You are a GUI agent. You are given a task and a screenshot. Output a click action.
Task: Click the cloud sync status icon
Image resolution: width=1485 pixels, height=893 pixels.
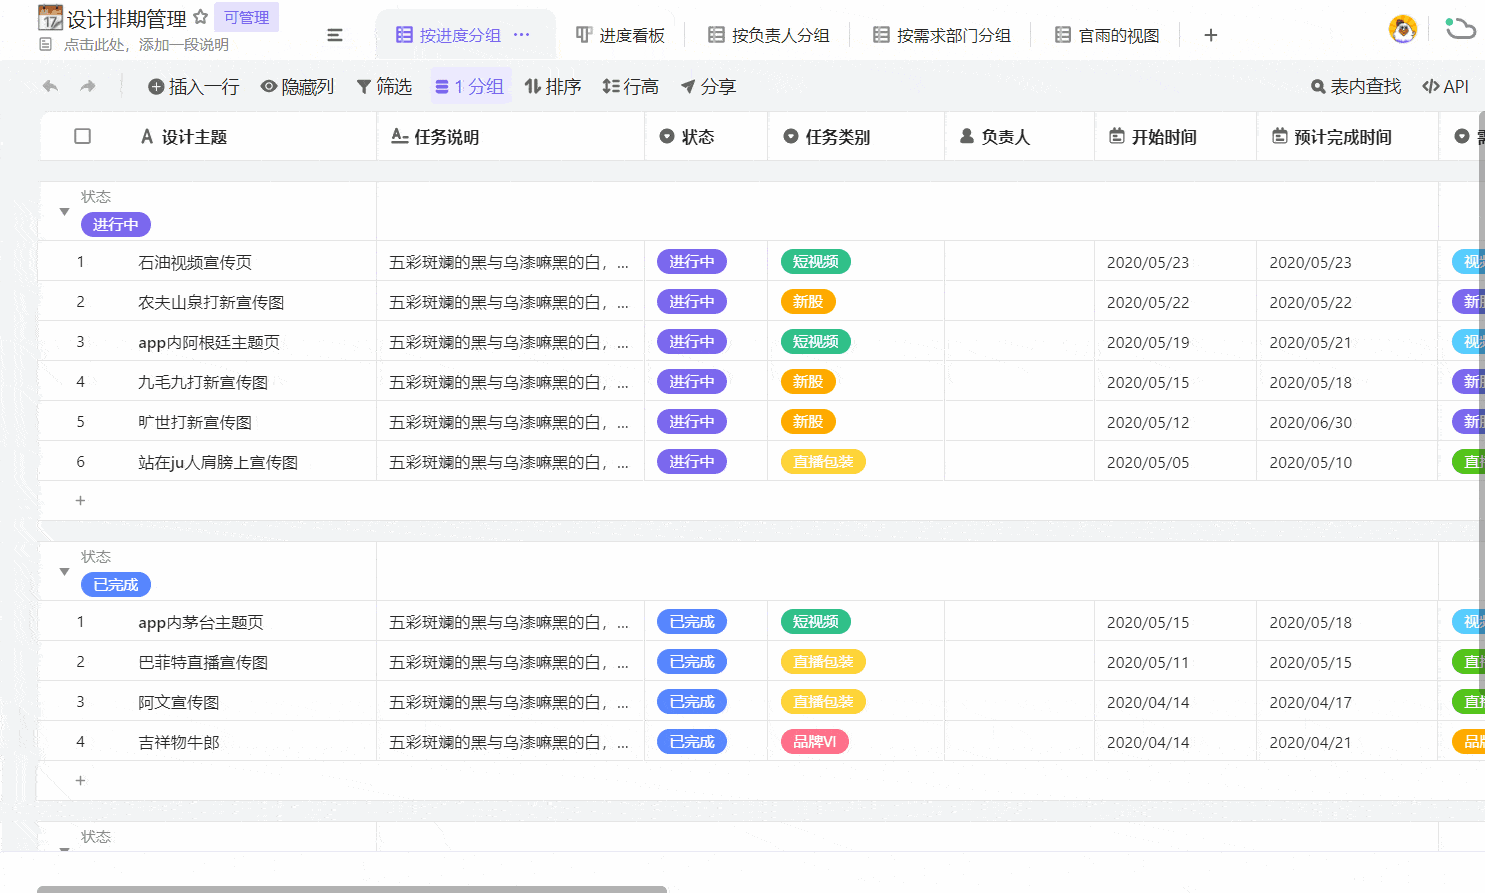1460,28
